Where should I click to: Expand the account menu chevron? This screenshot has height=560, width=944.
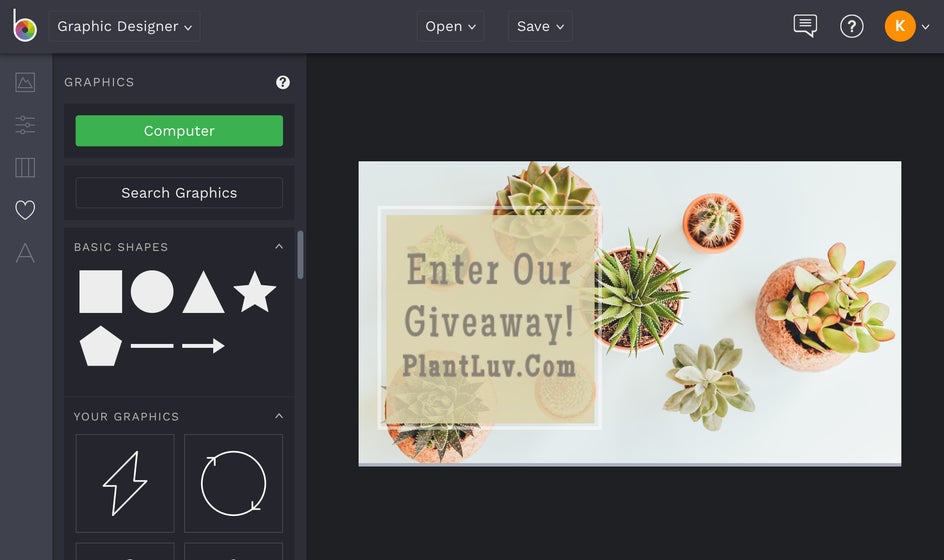click(925, 26)
